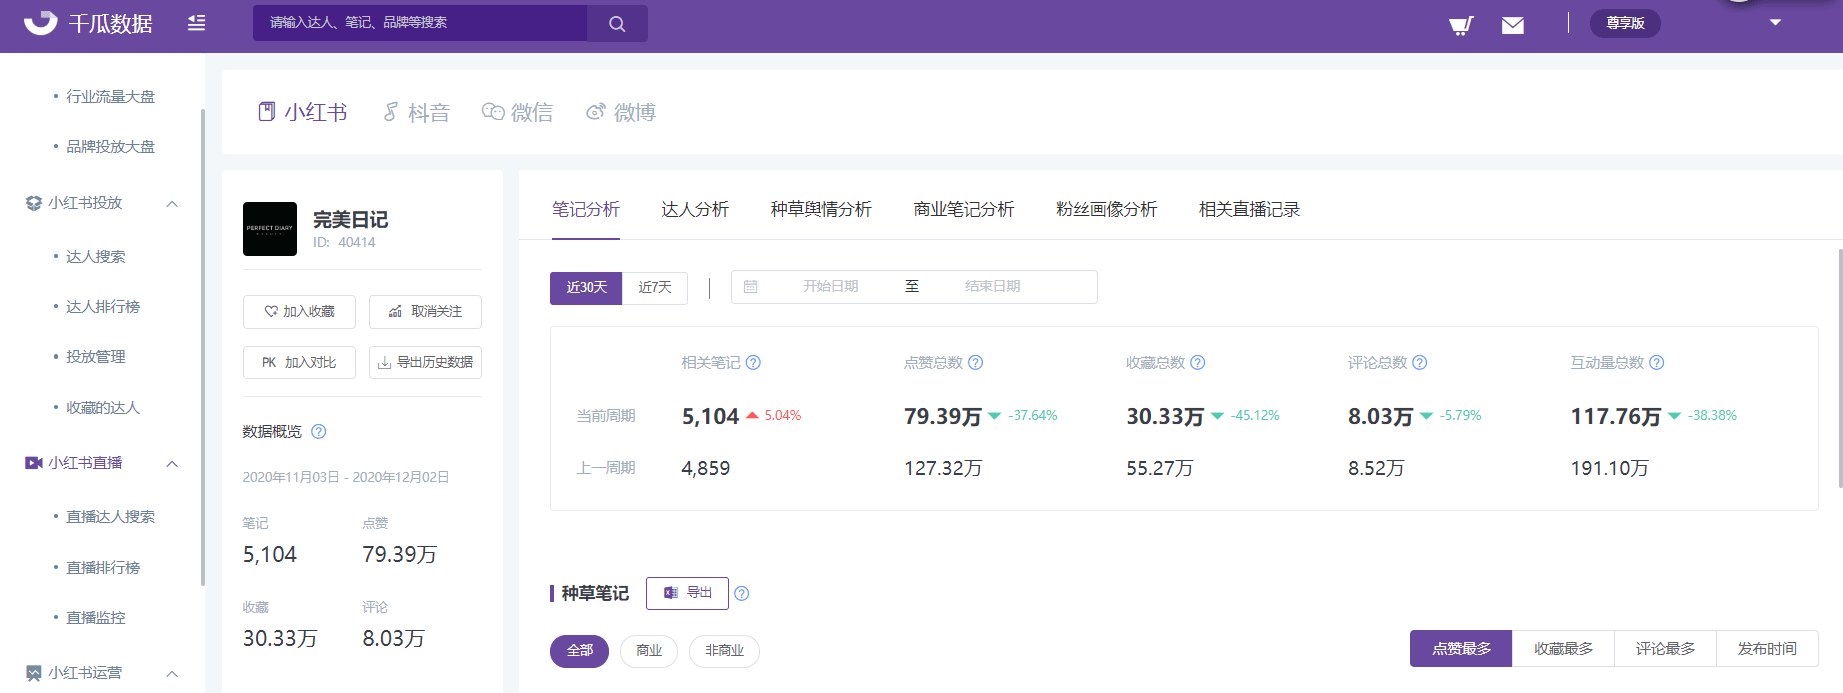Screen dimensions: 1843x693
Task: Open the mail messages icon
Action: [1512, 25]
